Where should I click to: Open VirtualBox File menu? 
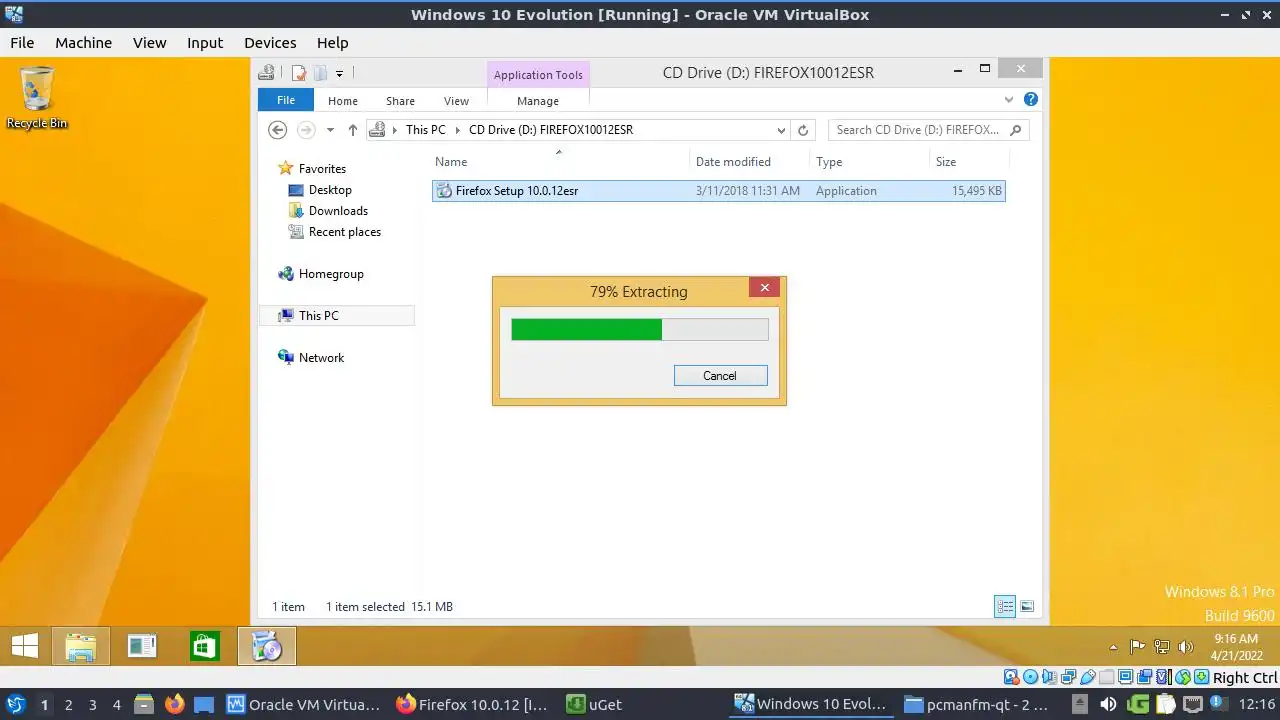coord(22,43)
